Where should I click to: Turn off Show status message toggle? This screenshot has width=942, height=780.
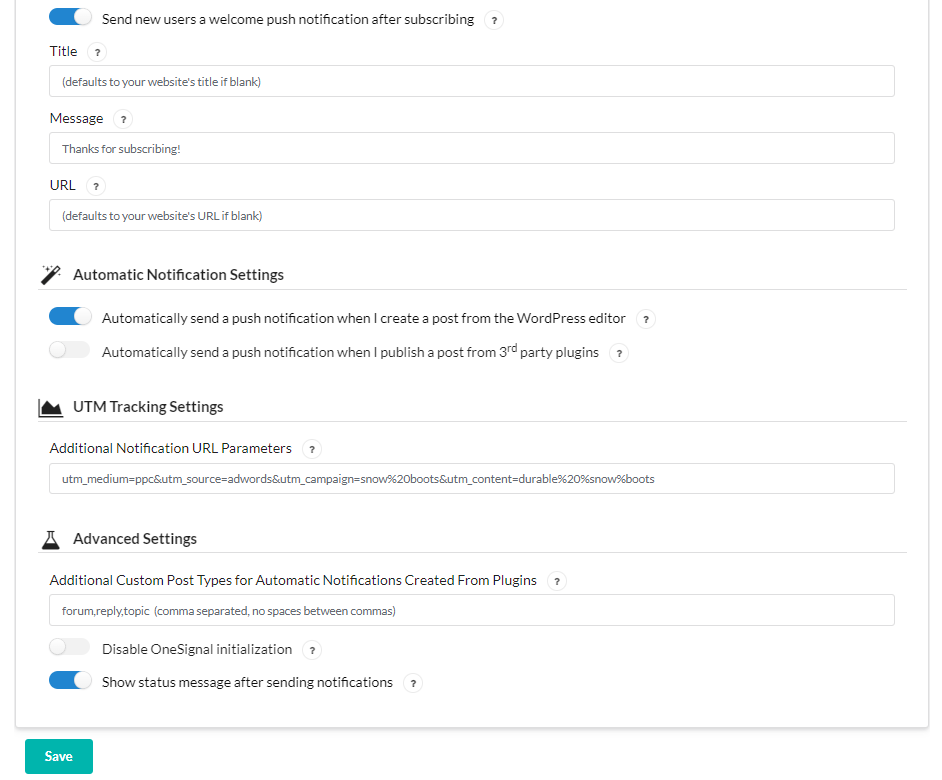click(x=70, y=680)
